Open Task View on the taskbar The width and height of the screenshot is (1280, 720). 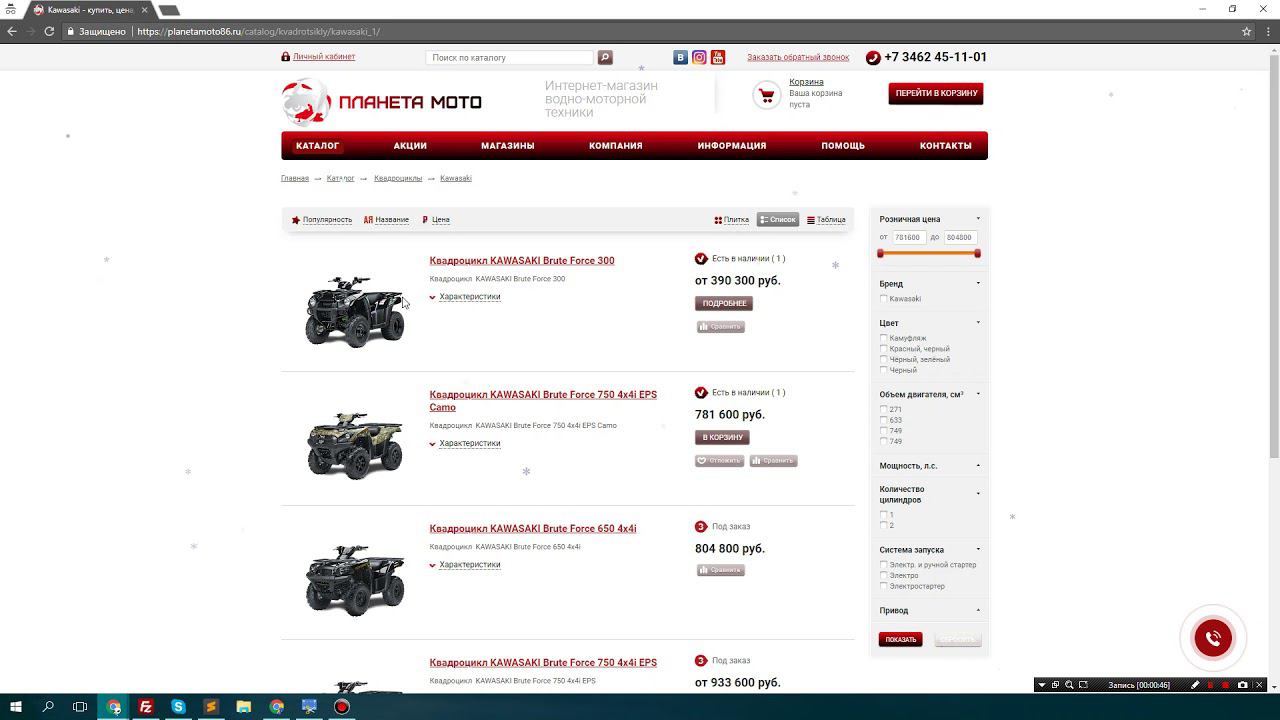point(80,707)
